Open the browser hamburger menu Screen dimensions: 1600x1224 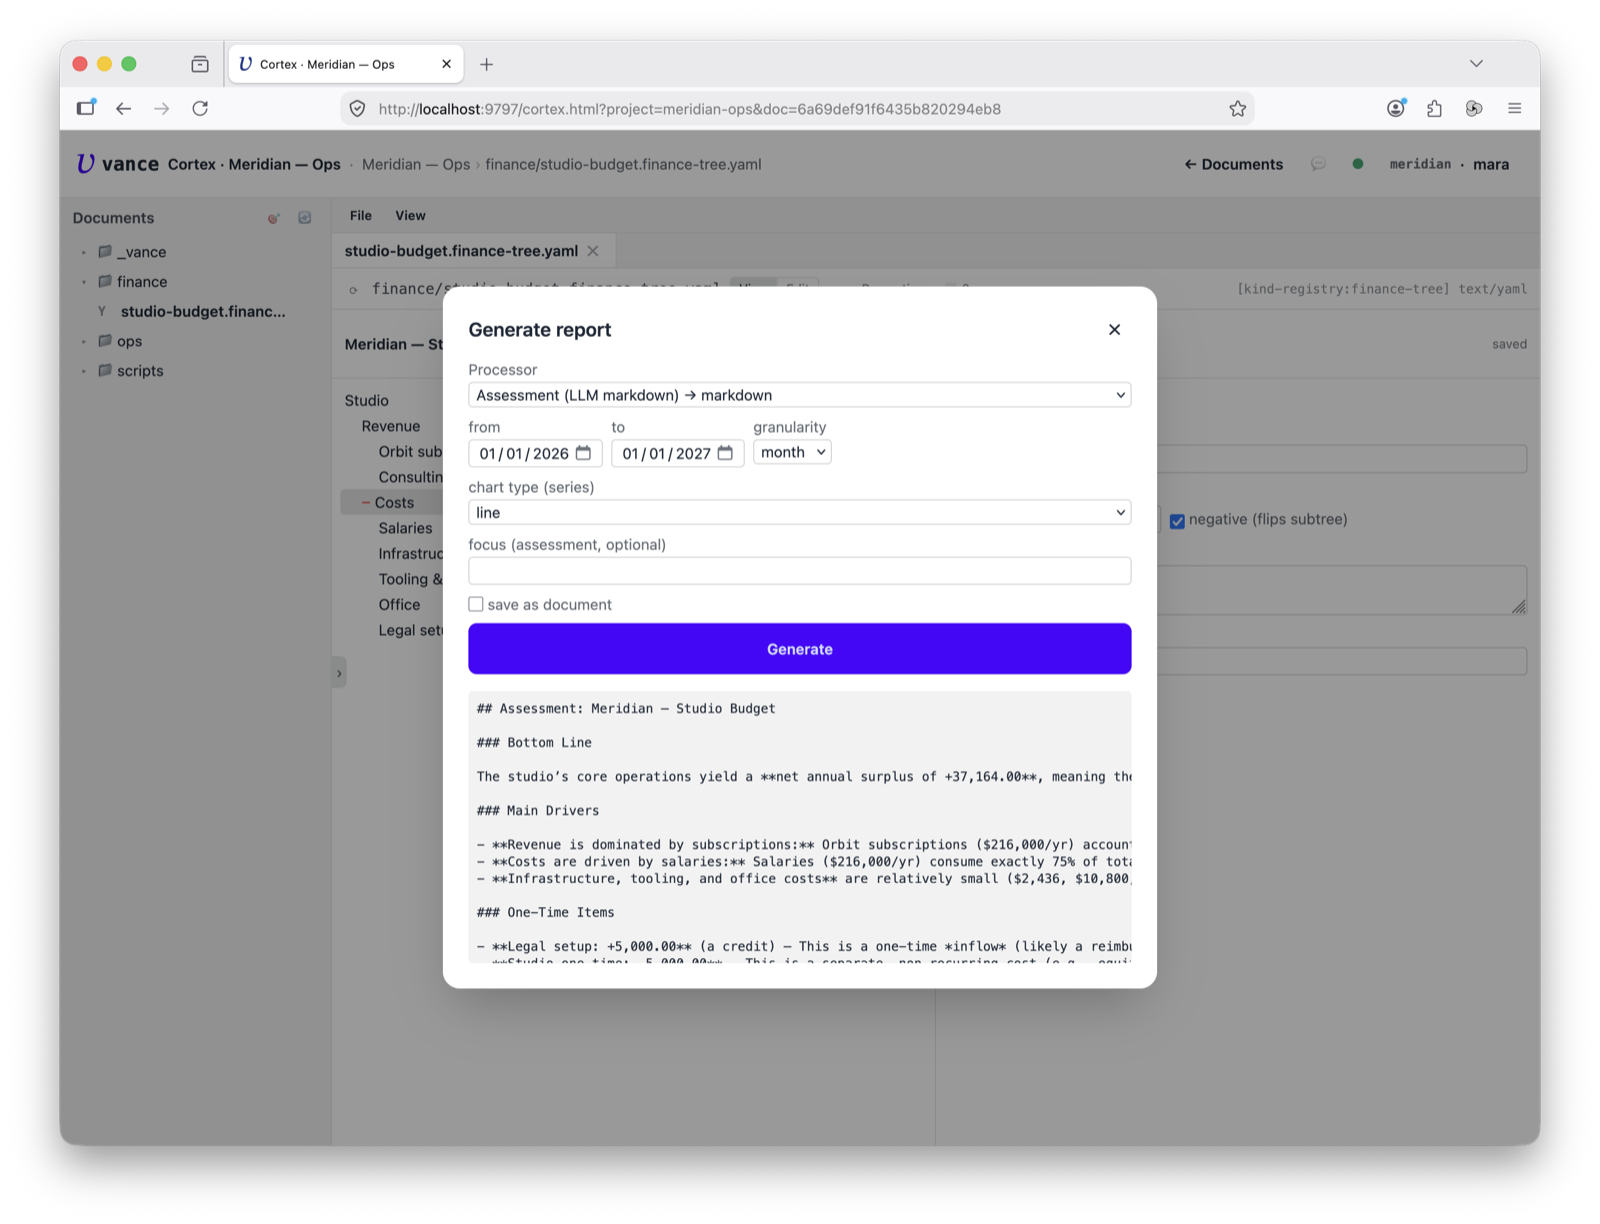click(1514, 108)
